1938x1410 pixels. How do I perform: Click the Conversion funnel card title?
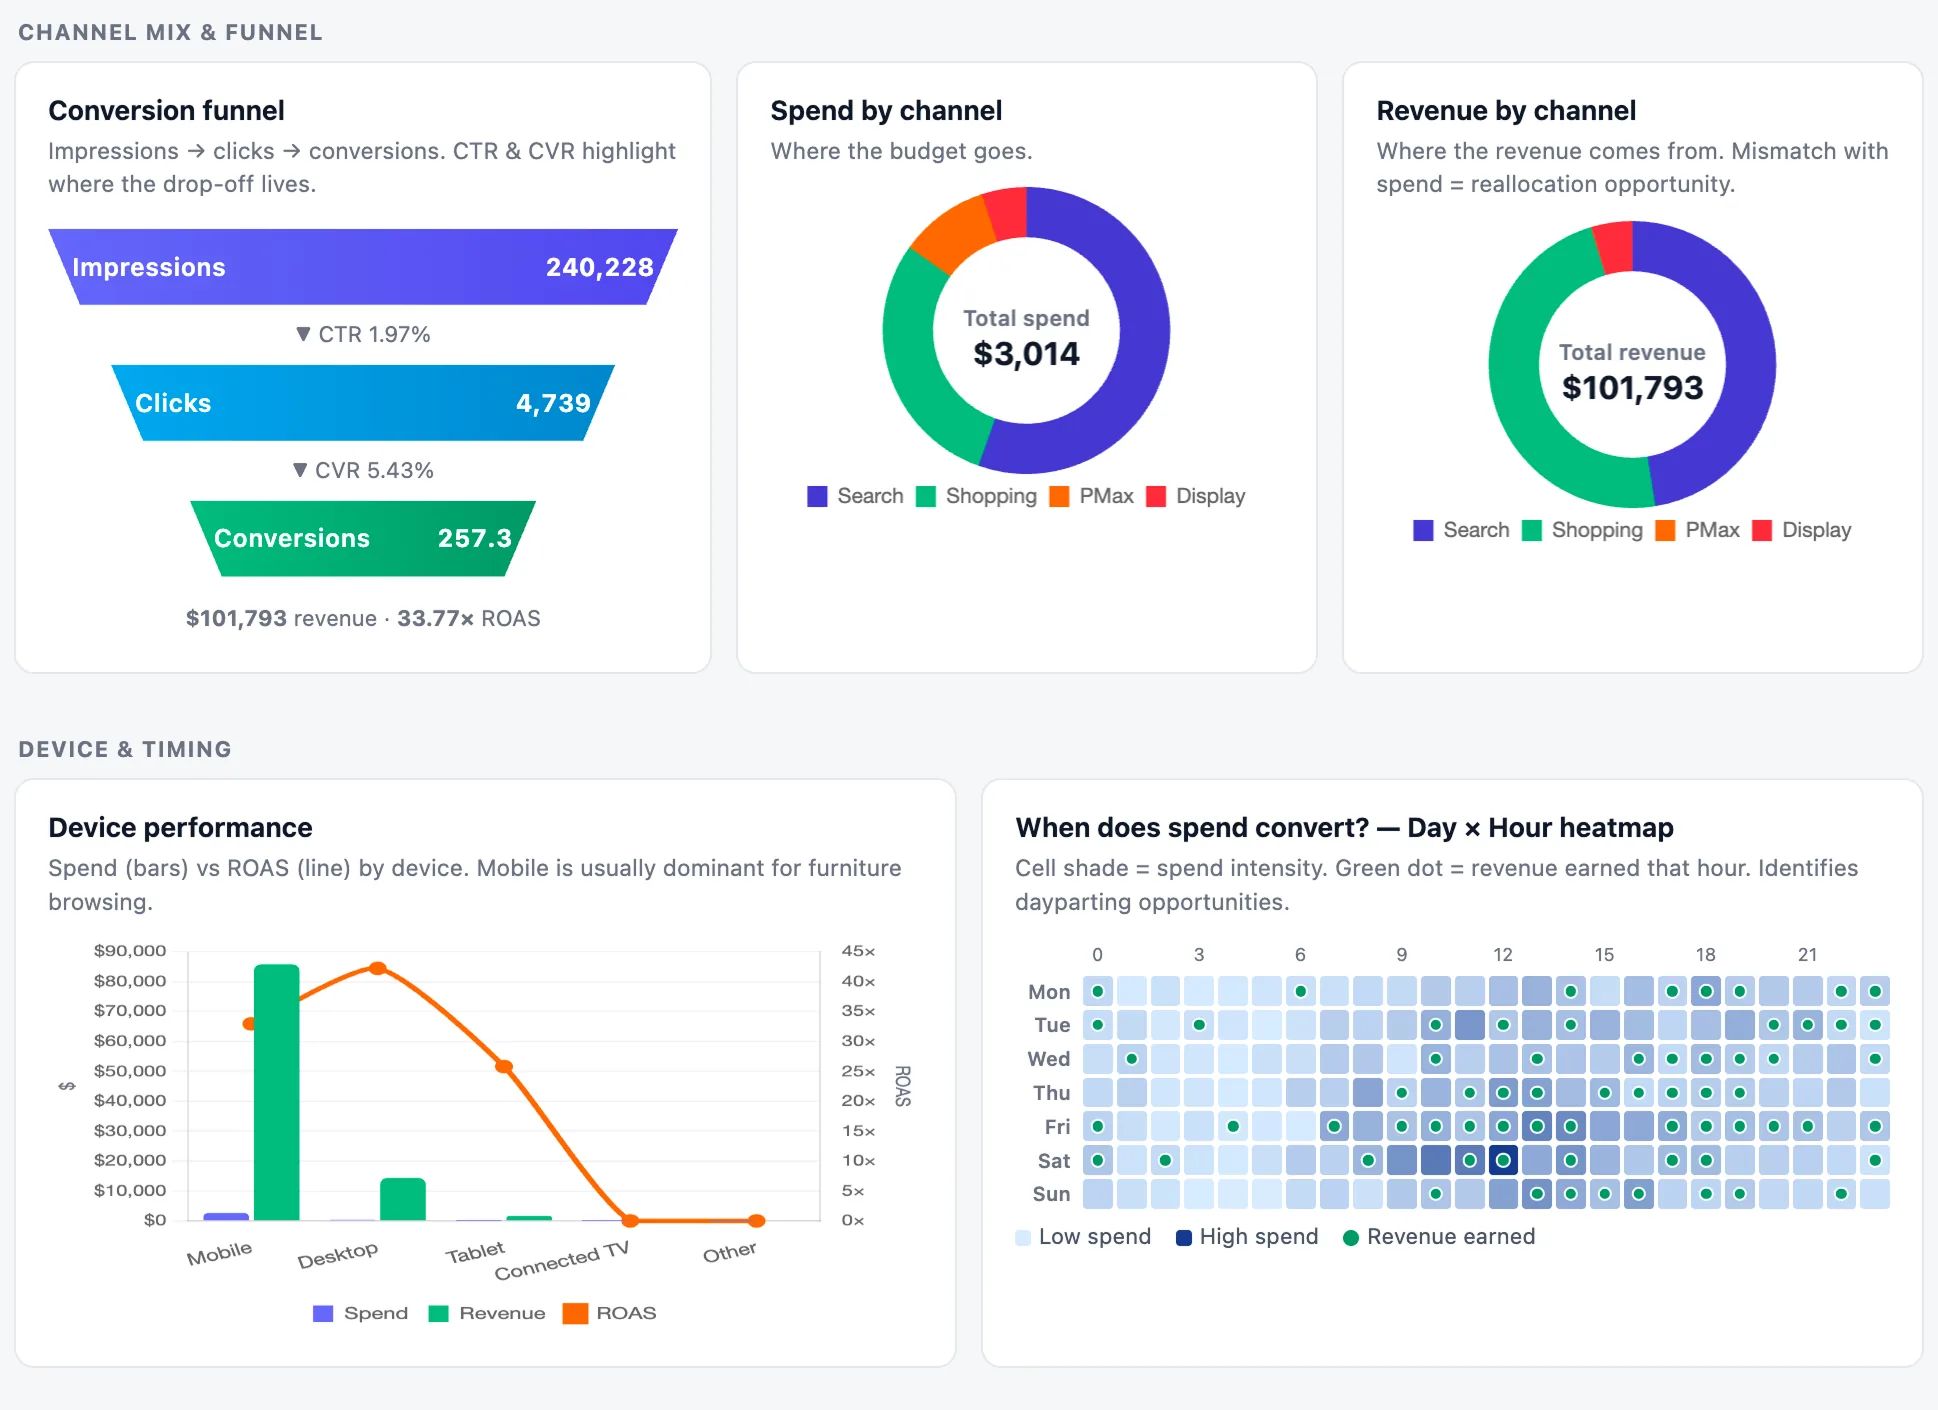tap(166, 110)
